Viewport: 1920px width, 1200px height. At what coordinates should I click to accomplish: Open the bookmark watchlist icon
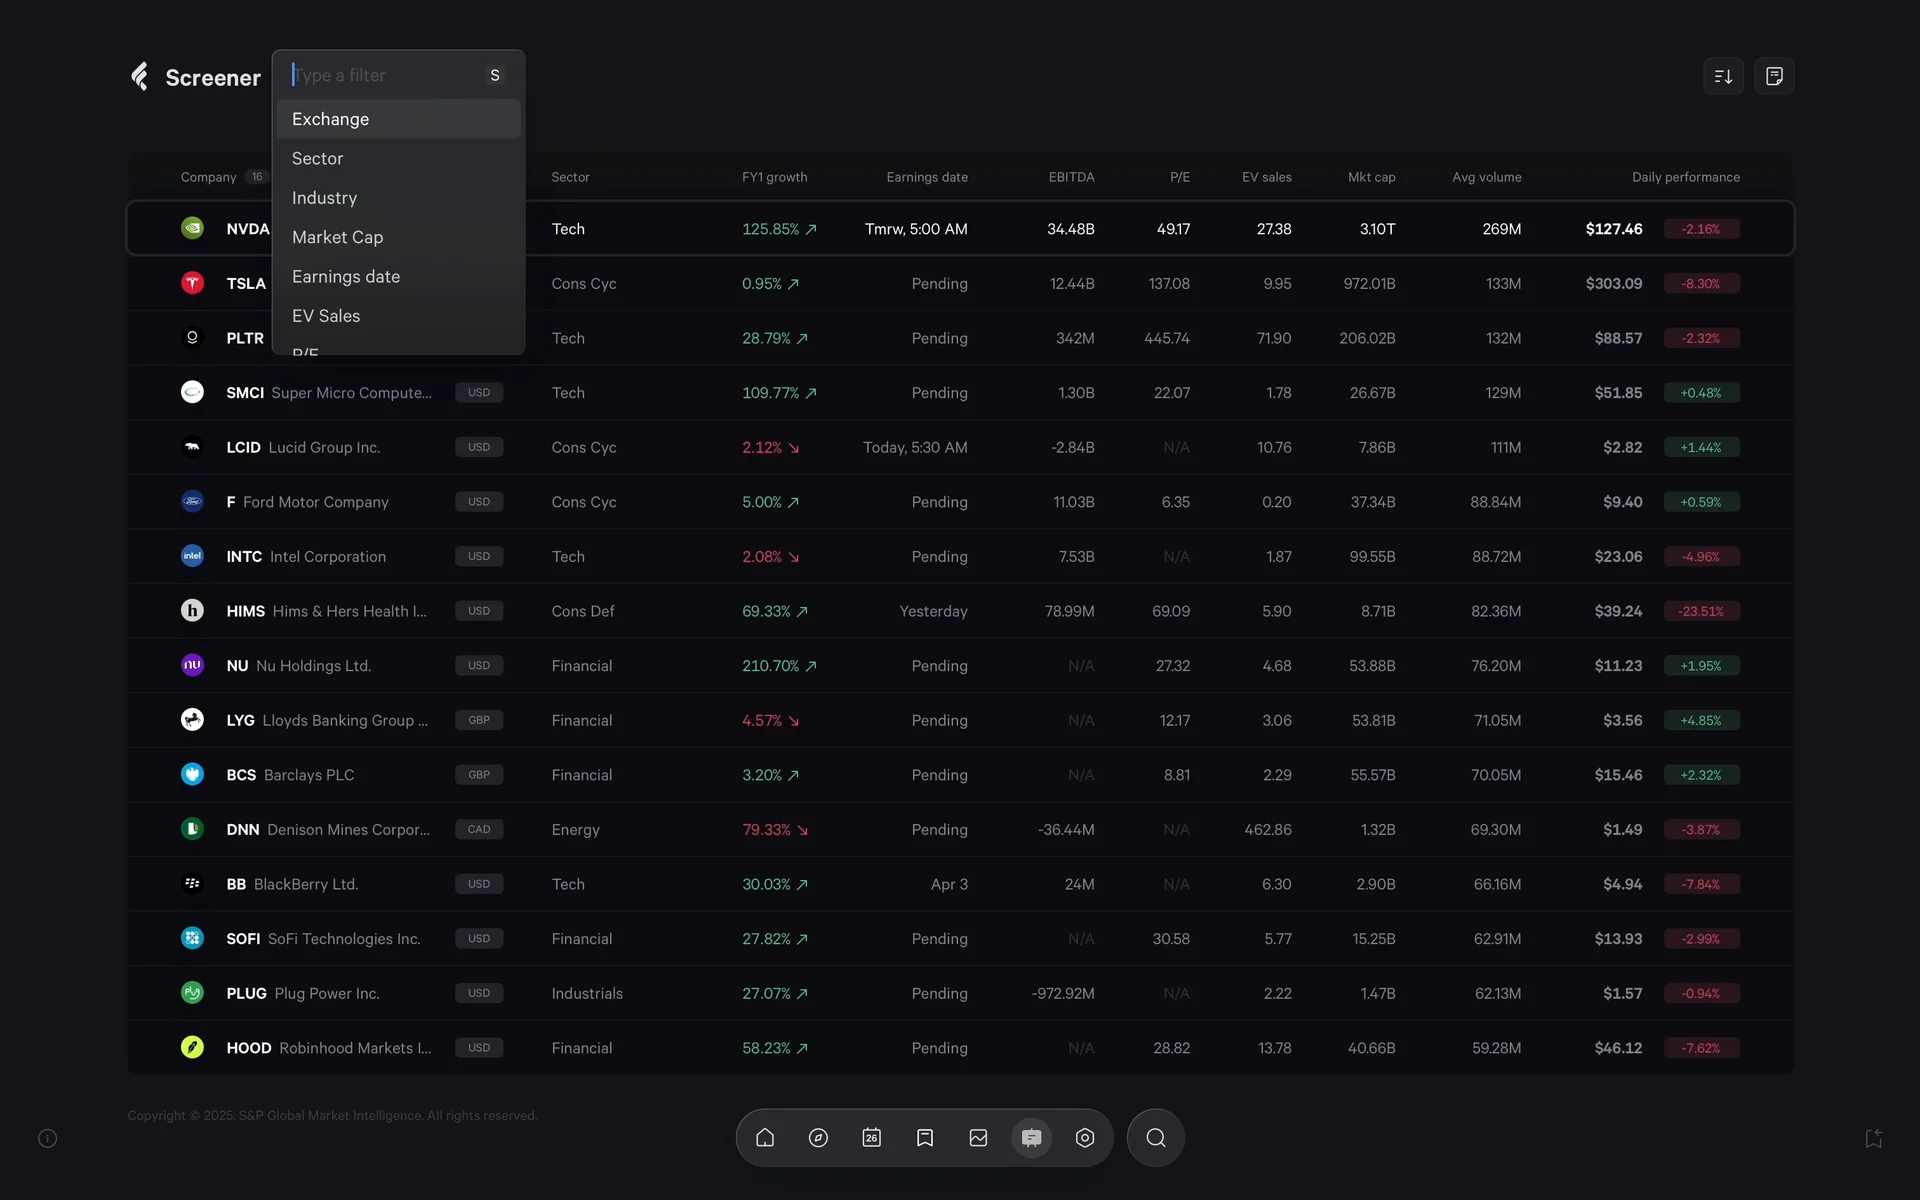tap(925, 1138)
